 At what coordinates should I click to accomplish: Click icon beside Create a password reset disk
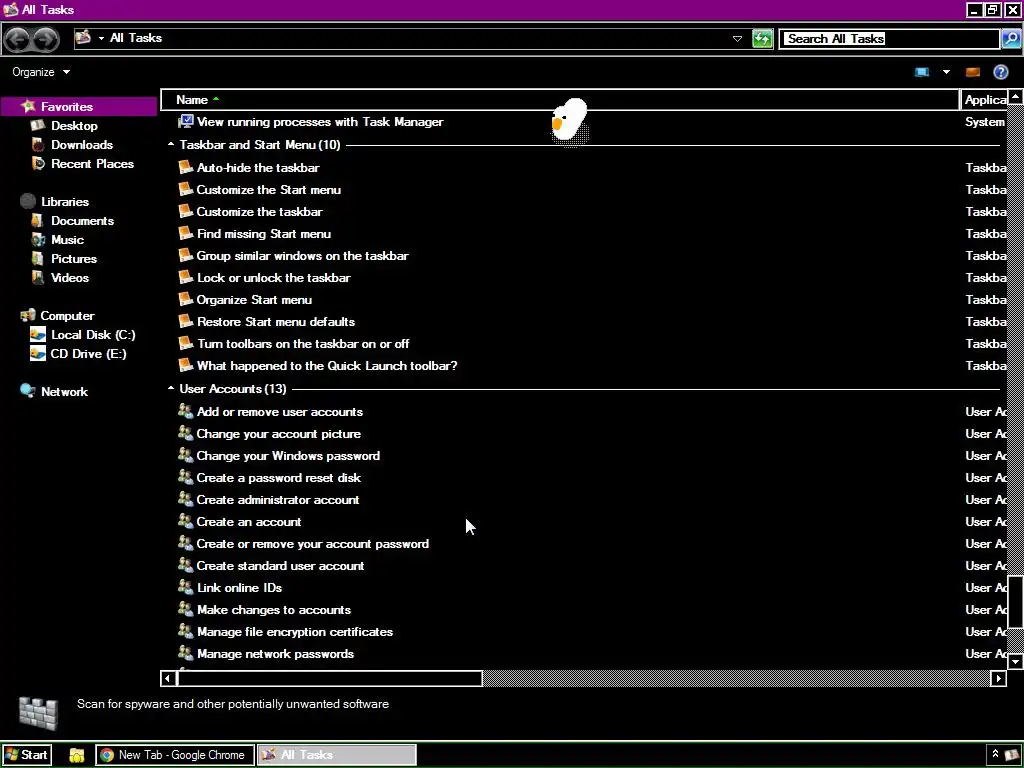pos(186,477)
